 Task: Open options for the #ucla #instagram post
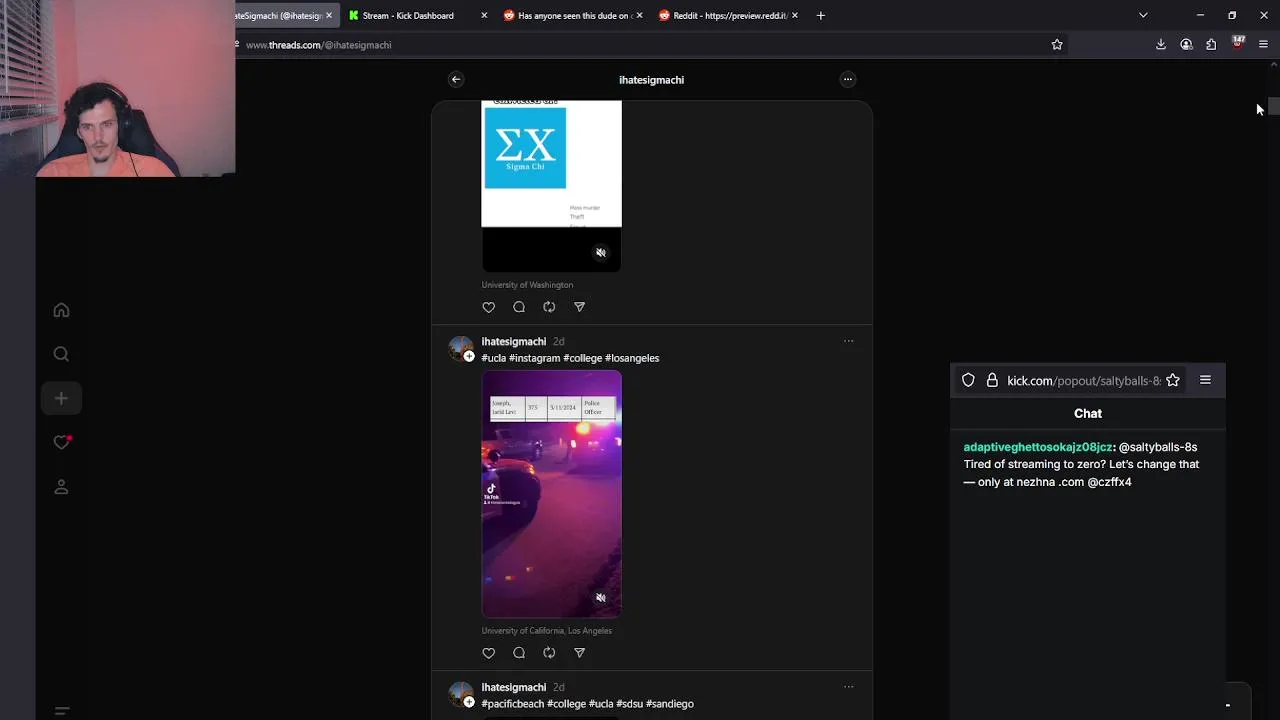click(848, 341)
